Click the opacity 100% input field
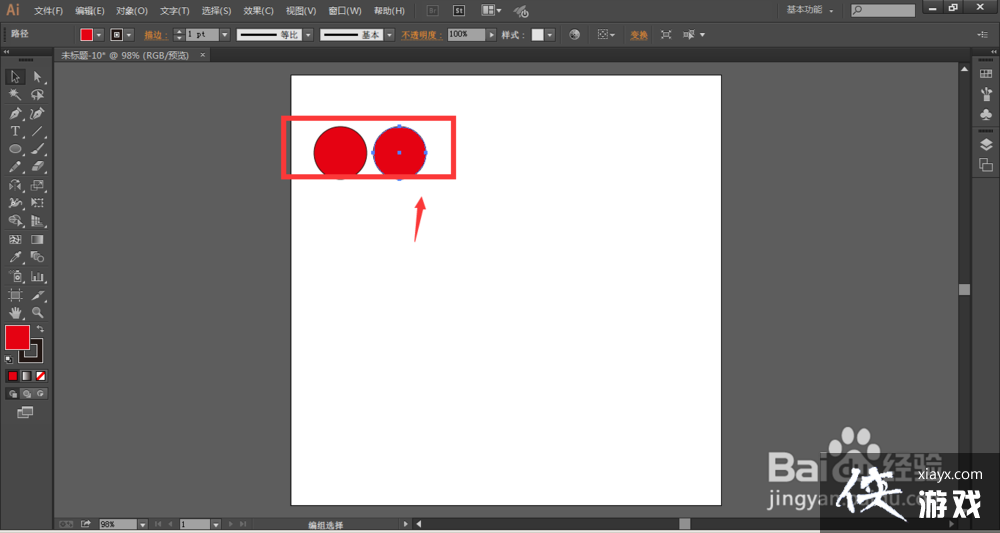1000x533 pixels. (x=467, y=35)
